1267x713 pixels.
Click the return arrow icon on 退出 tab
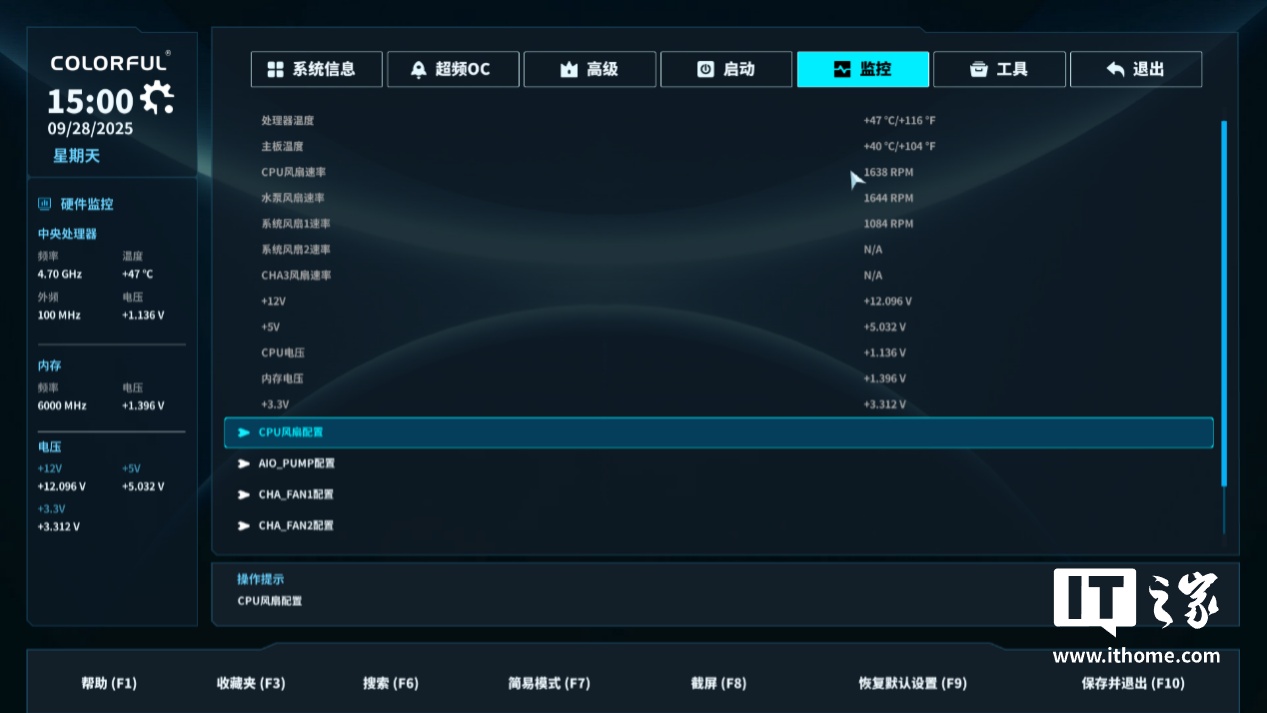pyautogui.click(x=1115, y=69)
